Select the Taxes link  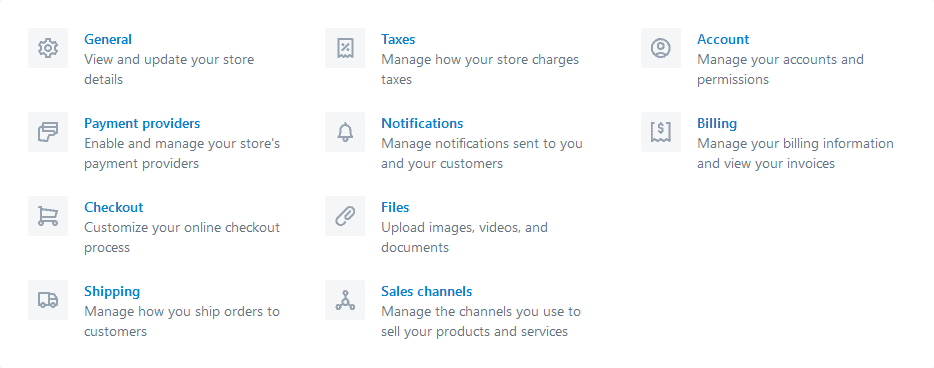click(398, 39)
